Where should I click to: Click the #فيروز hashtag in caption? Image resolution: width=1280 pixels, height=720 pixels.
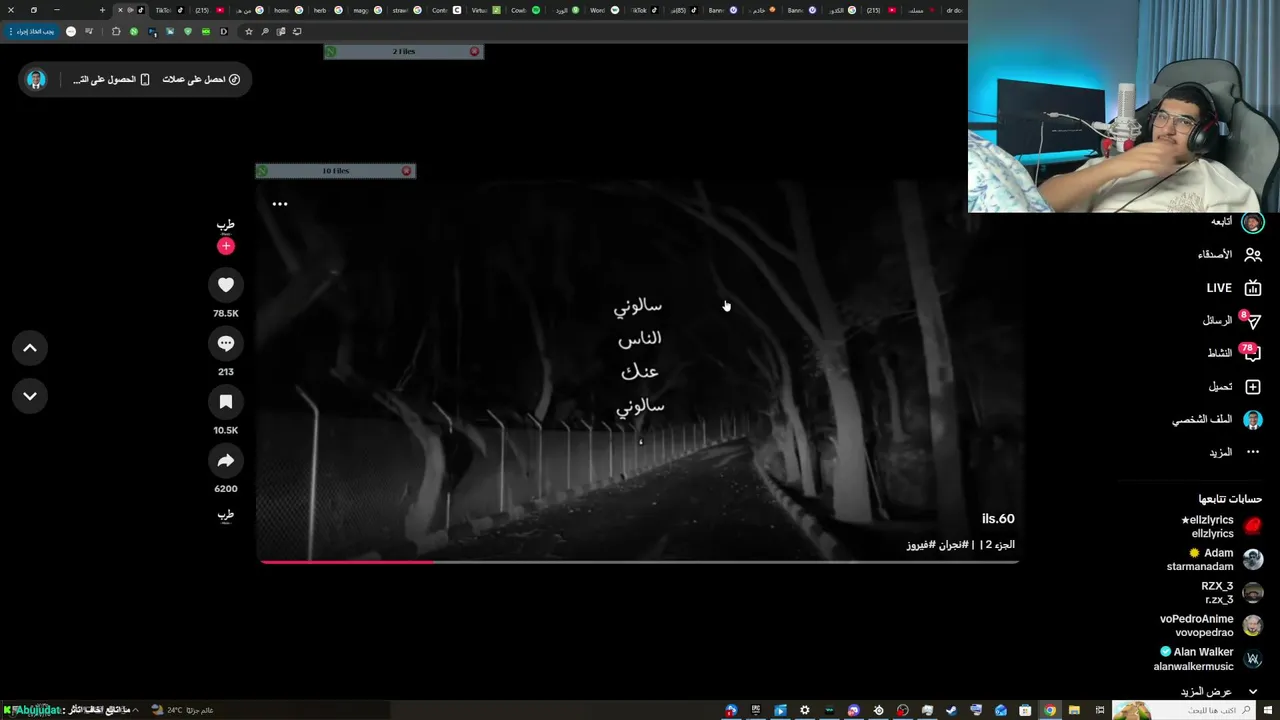(x=921, y=545)
